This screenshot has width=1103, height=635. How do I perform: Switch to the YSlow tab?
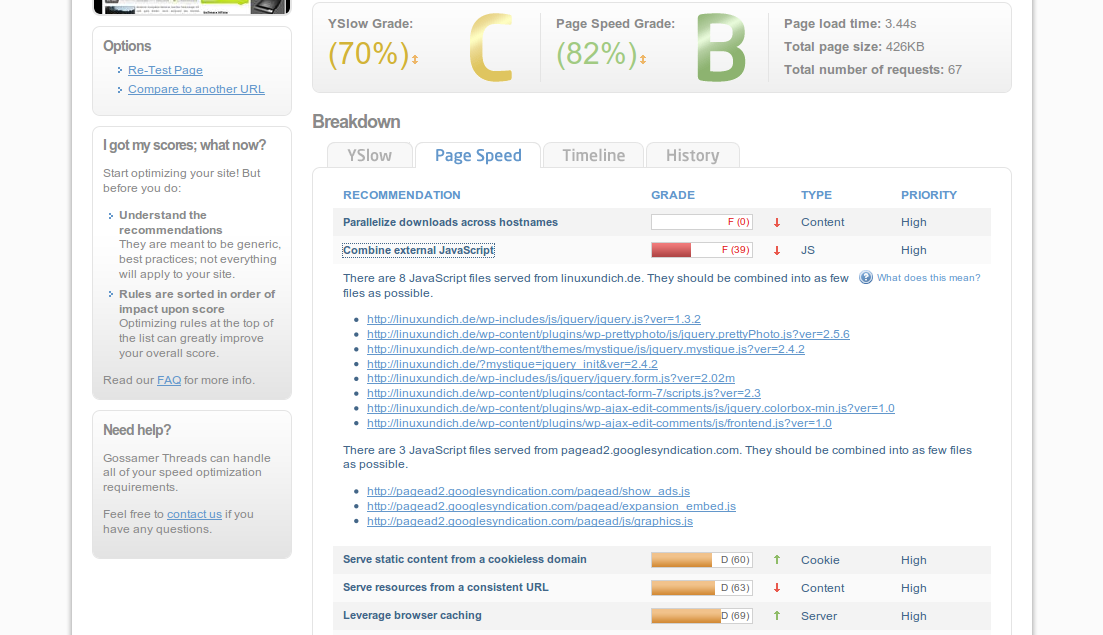(x=369, y=155)
